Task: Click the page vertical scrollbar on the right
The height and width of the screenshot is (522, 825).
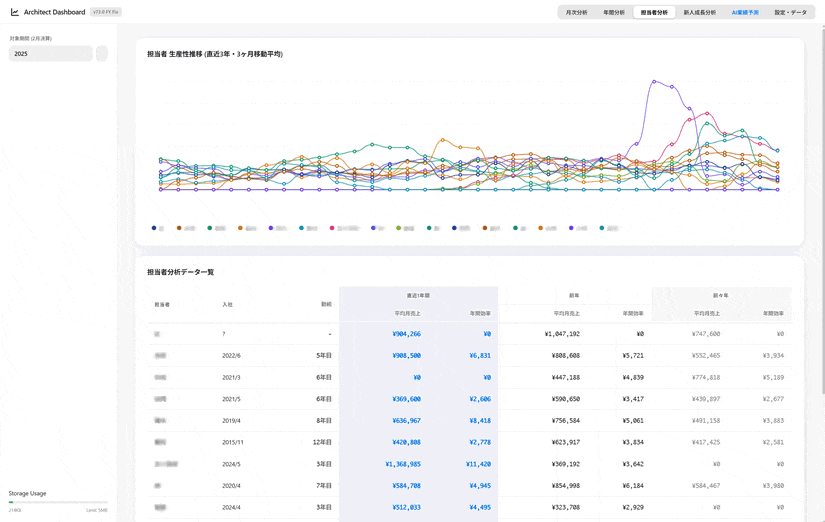Action: pyautogui.click(x=822, y=210)
